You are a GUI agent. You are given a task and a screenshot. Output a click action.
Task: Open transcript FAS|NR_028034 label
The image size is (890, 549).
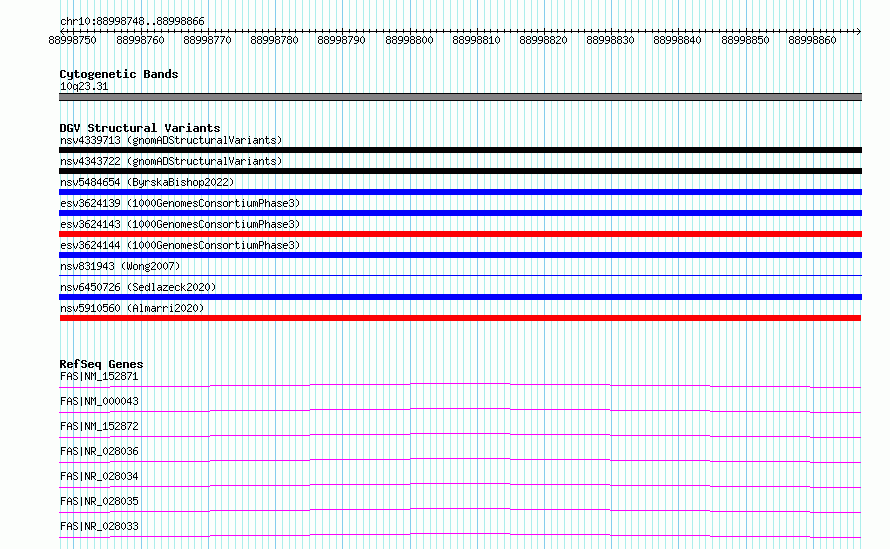(x=99, y=476)
